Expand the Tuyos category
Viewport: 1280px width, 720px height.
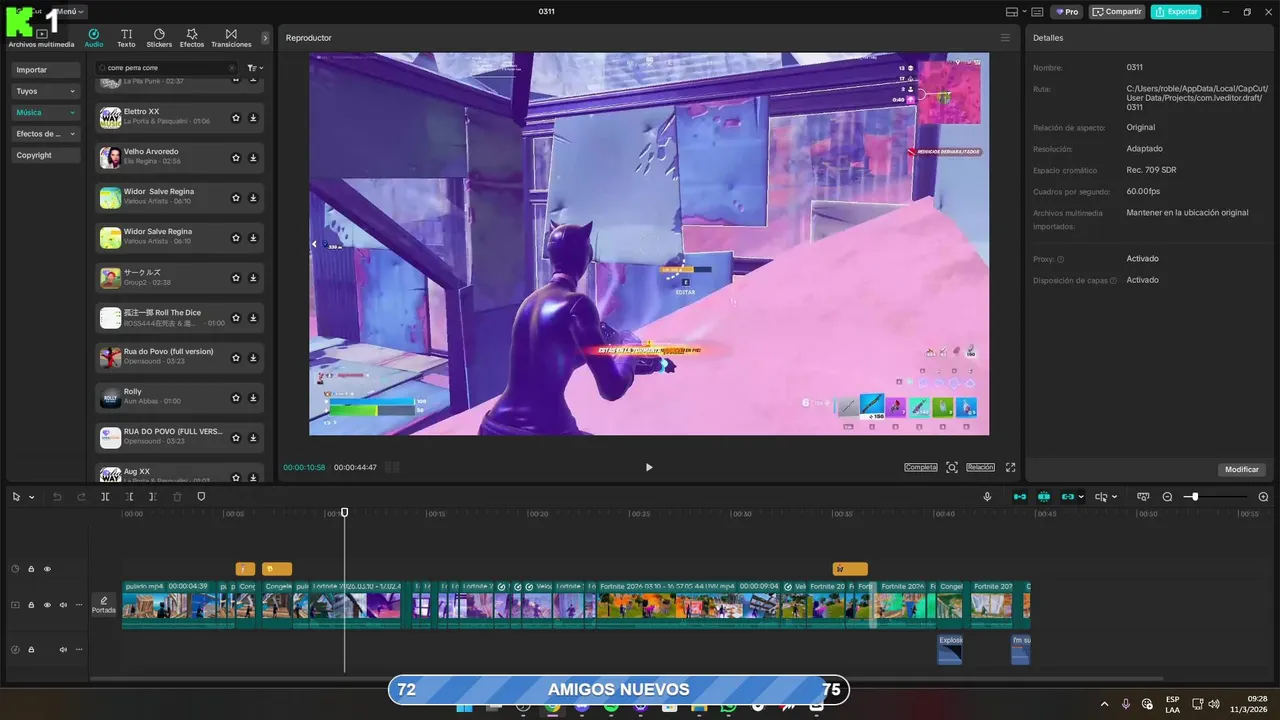46,91
